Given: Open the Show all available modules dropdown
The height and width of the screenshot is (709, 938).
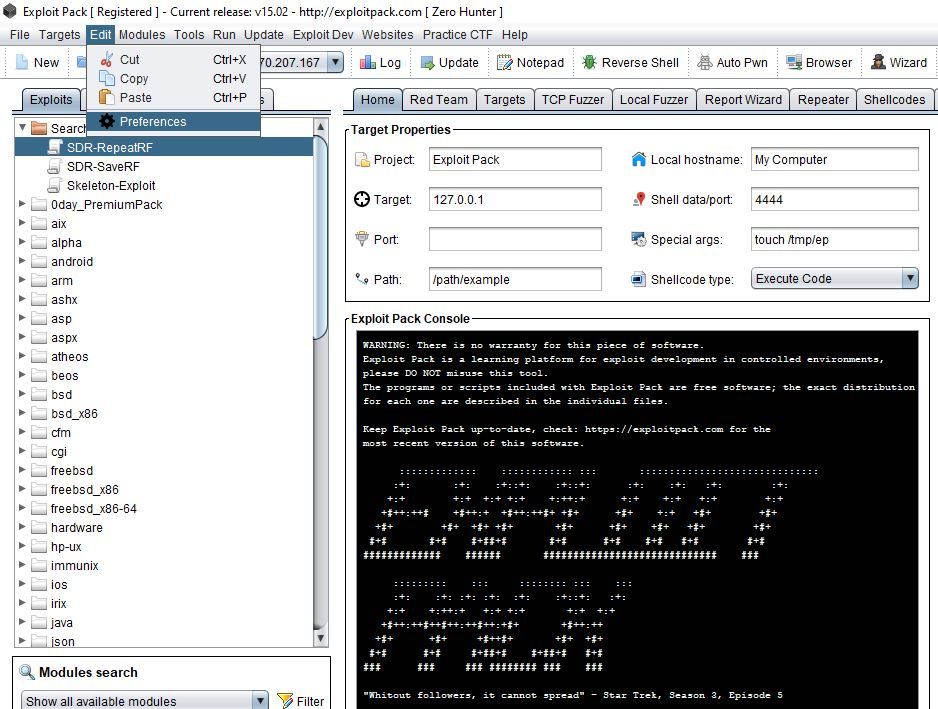Looking at the screenshot, I should click(x=144, y=701).
